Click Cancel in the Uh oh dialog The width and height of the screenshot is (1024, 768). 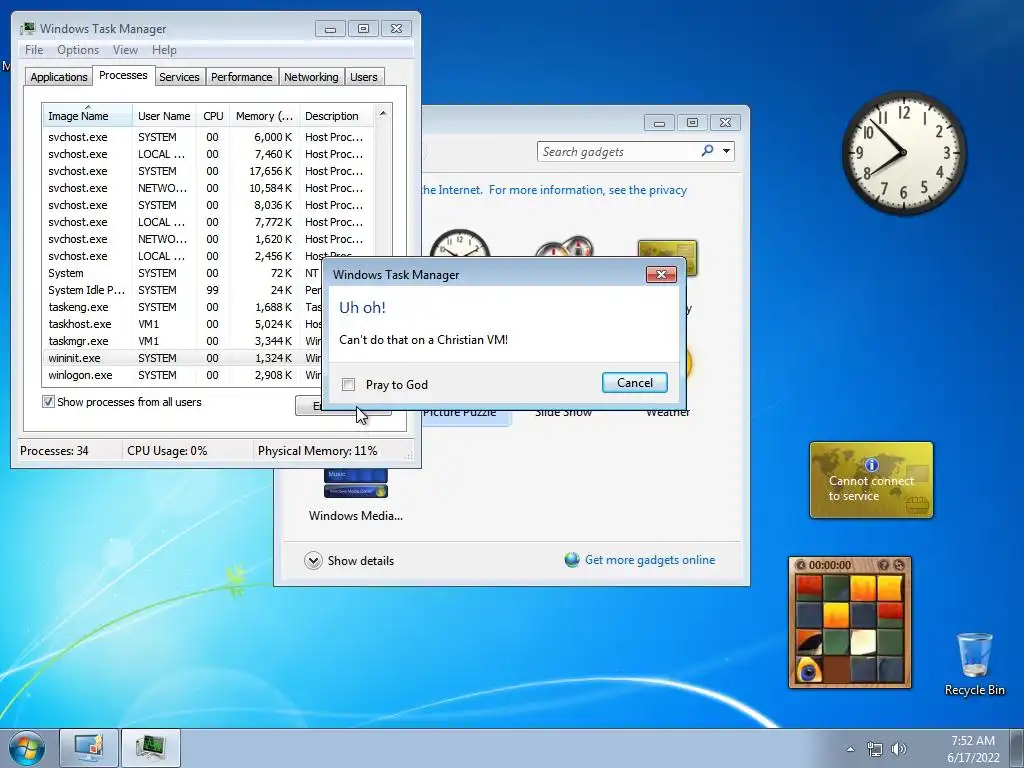[x=634, y=383]
